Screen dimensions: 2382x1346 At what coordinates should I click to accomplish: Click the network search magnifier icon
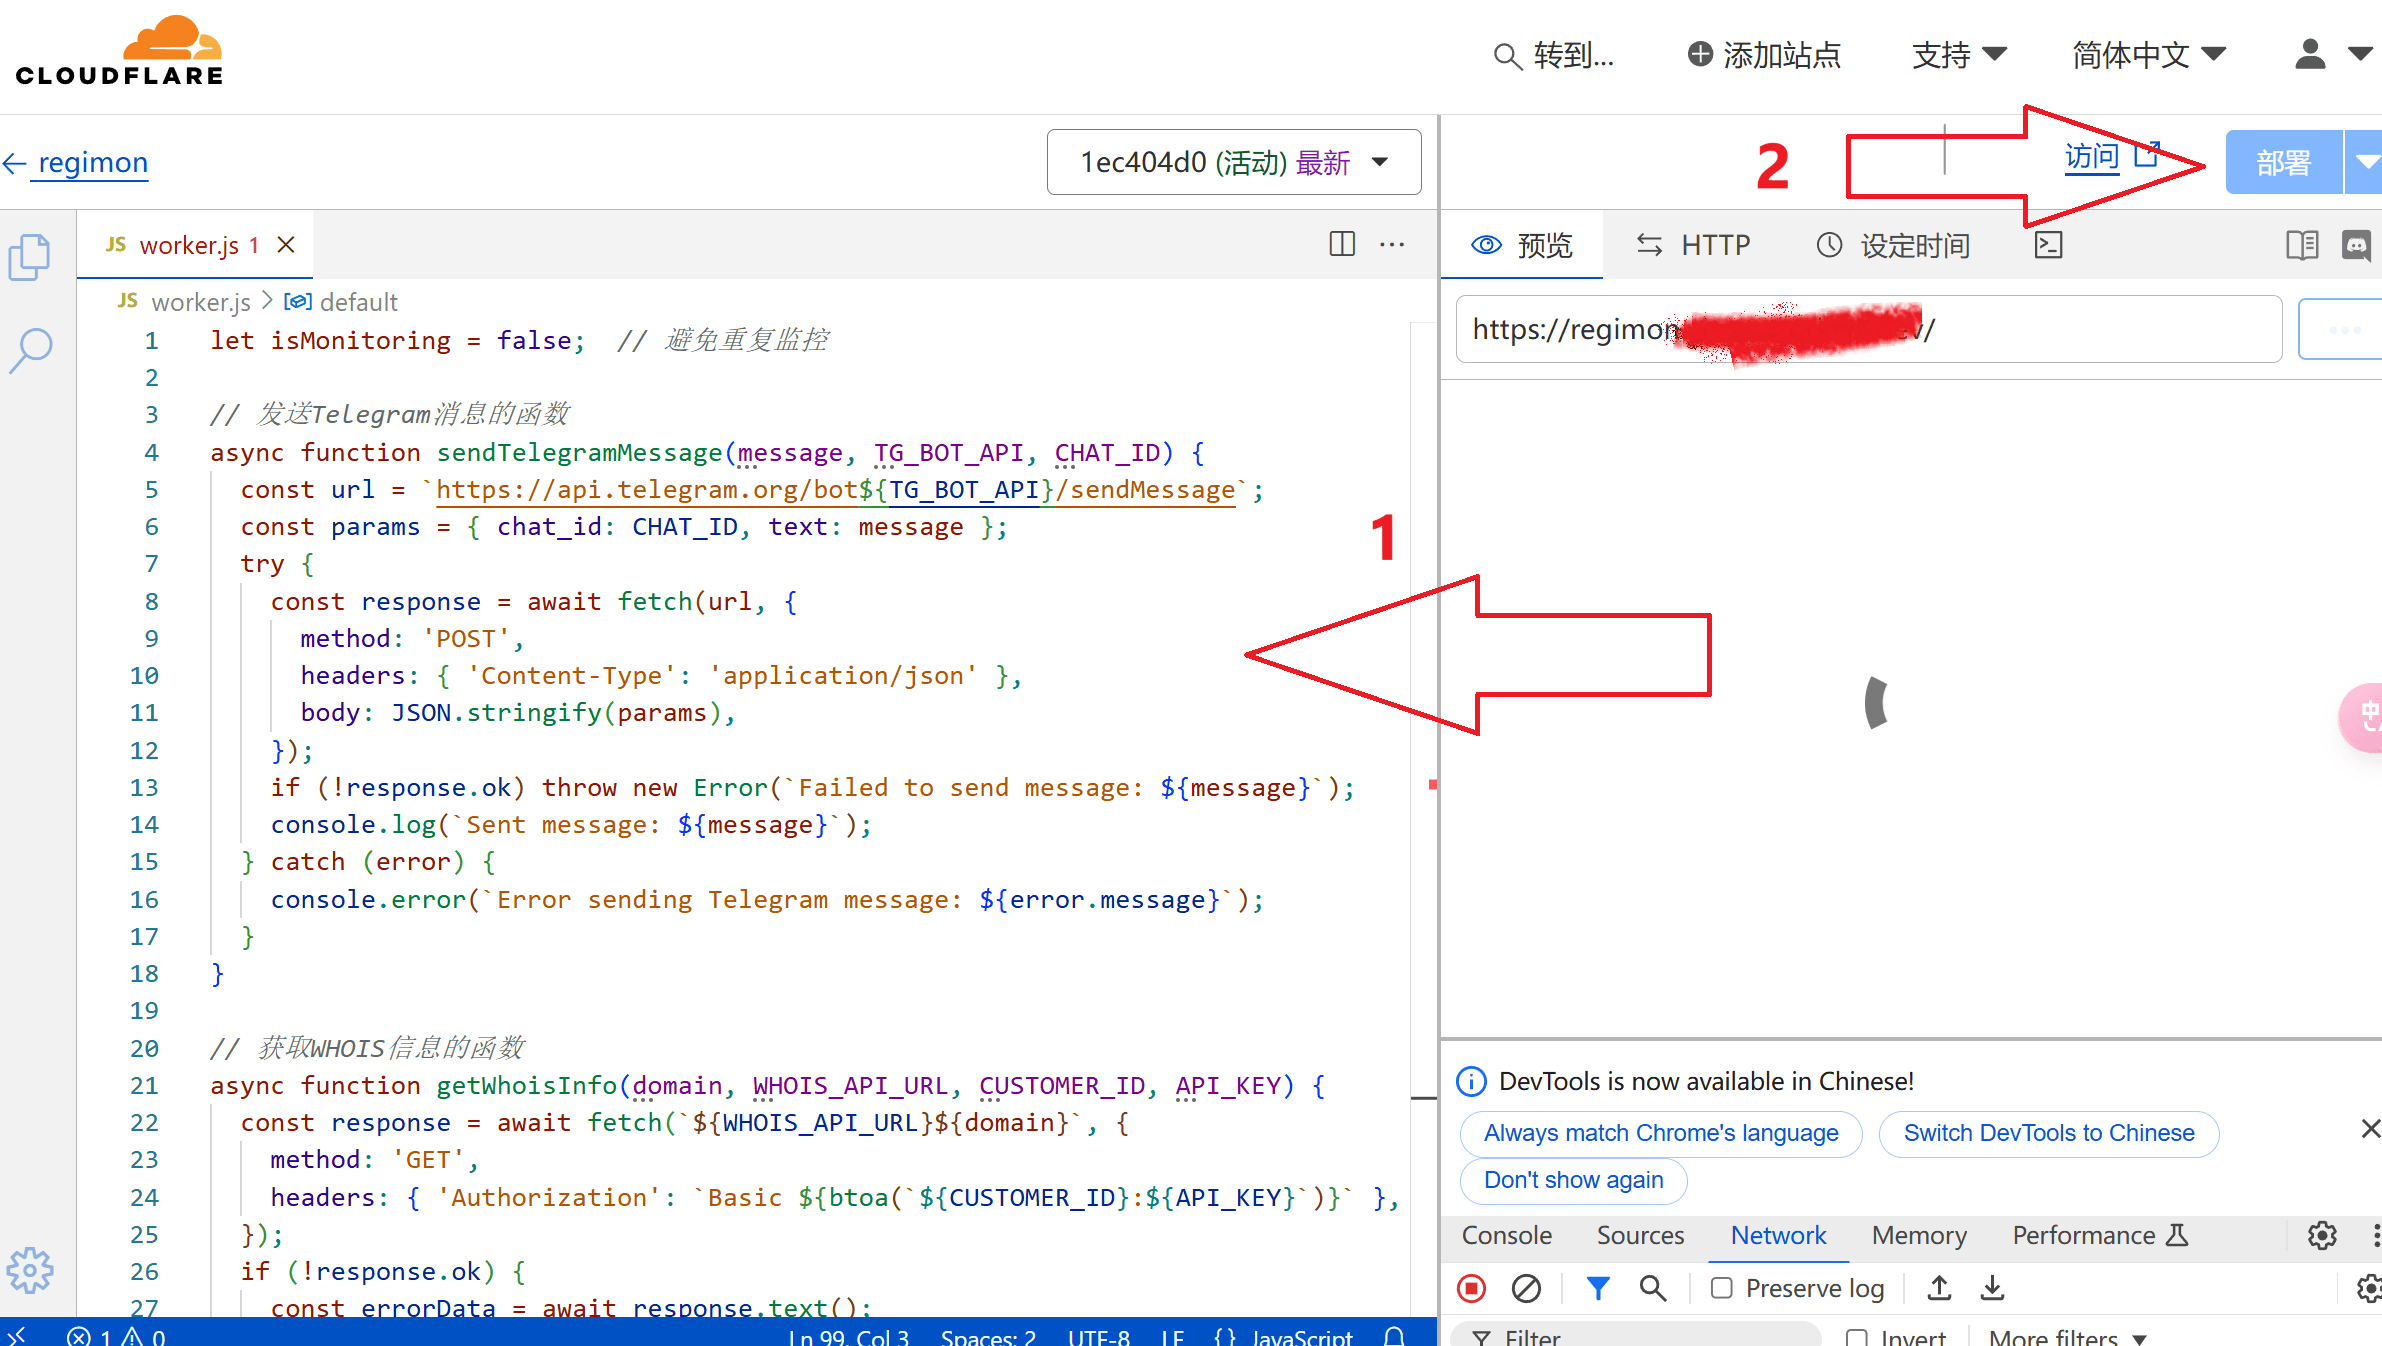tap(1653, 1289)
